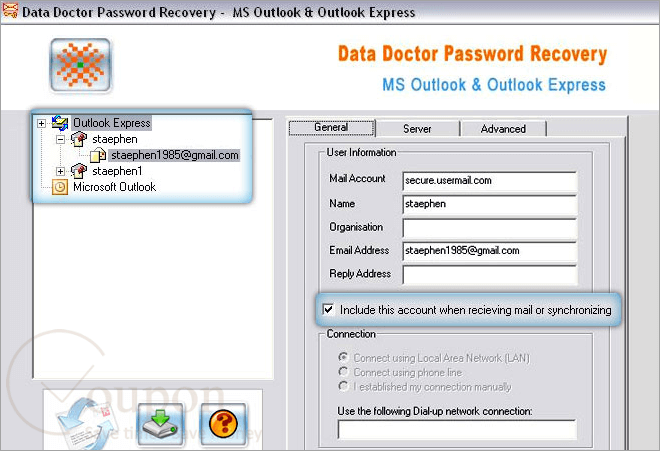Select staephen1985@gmail.com account in tree
Viewport: 660px width, 451px height.
(x=174, y=155)
